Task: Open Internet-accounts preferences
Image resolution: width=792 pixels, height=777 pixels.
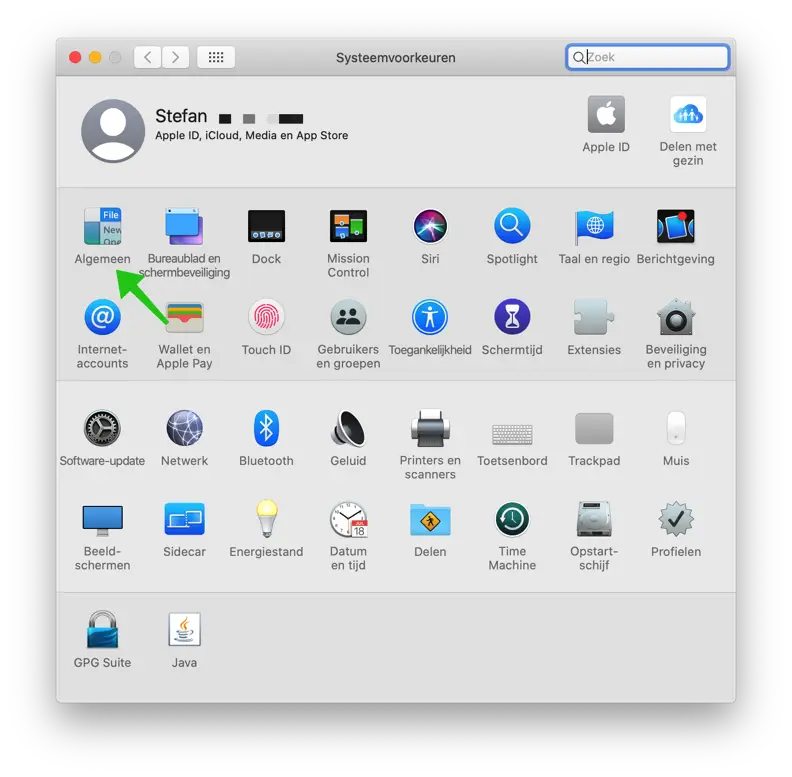Action: coord(103,317)
